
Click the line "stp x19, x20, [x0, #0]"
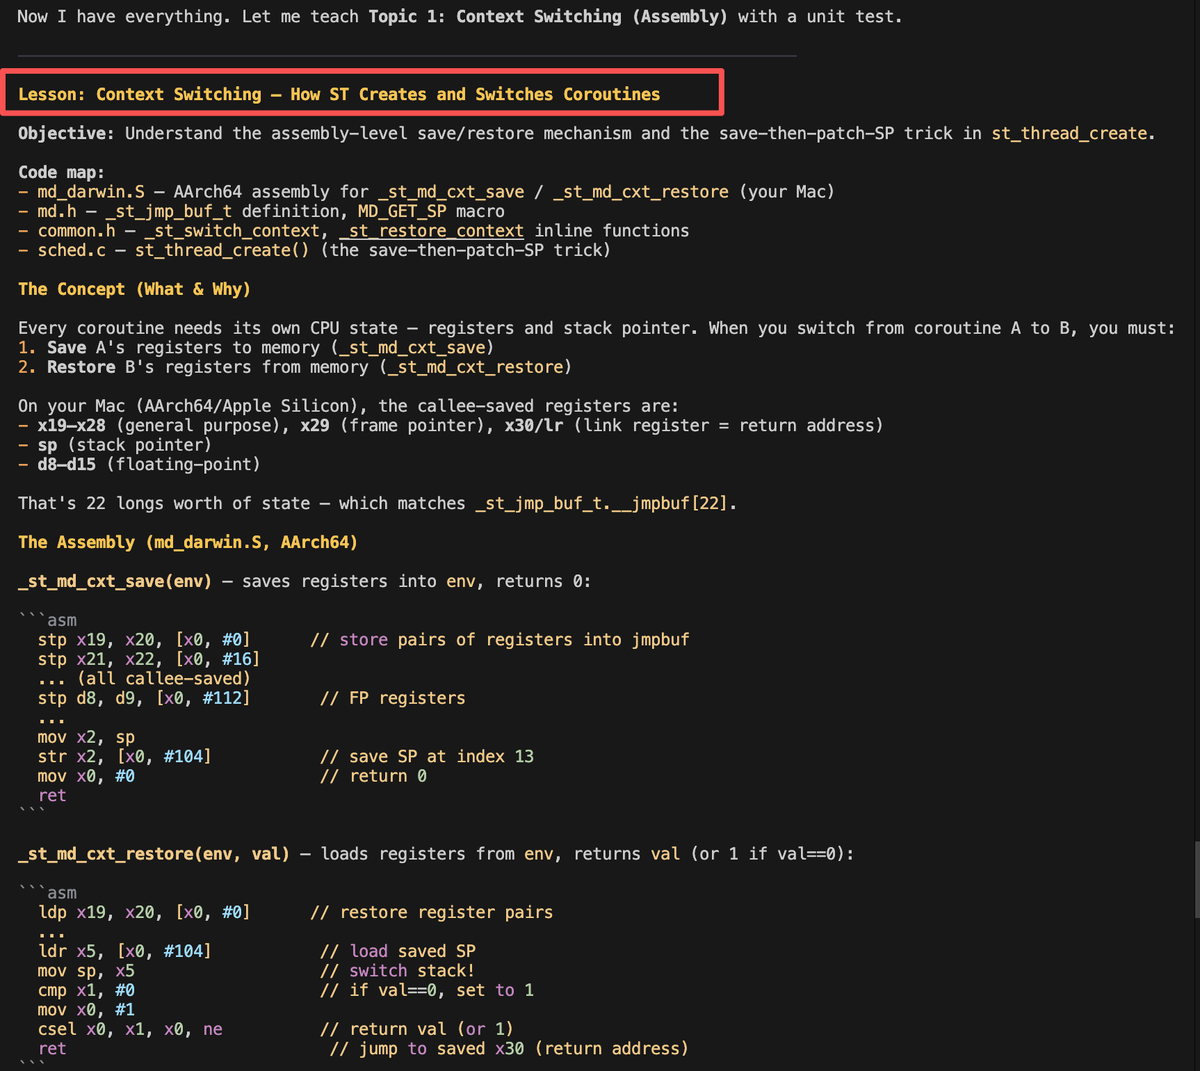144,640
